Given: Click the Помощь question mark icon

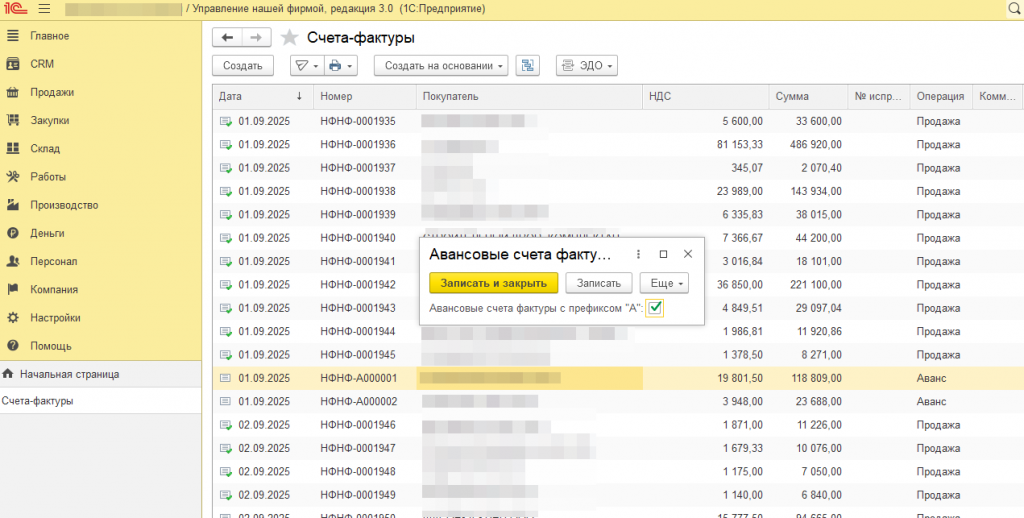Looking at the screenshot, I should click(12, 346).
